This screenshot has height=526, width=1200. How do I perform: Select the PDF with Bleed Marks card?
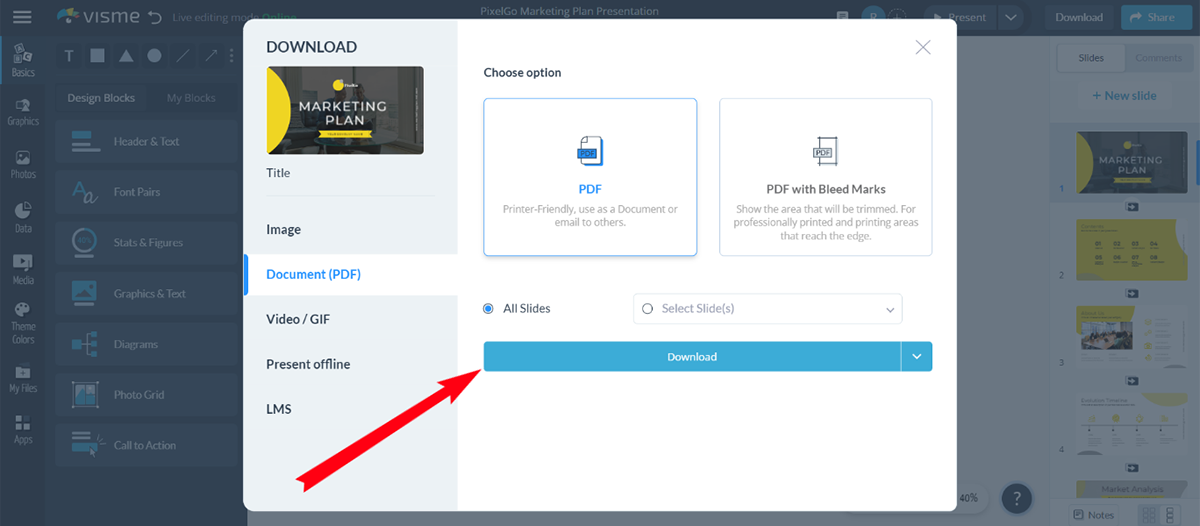point(826,177)
